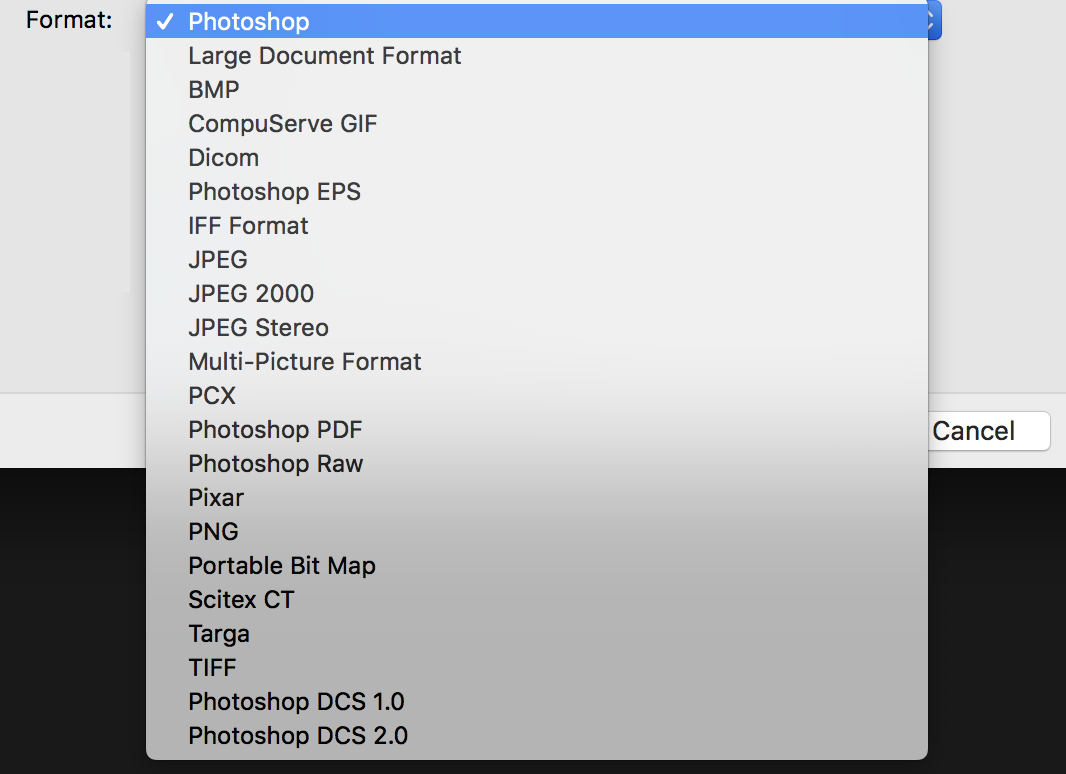Select the Photoshop format option
This screenshot has height=774, width=1066.
[249, 21]
